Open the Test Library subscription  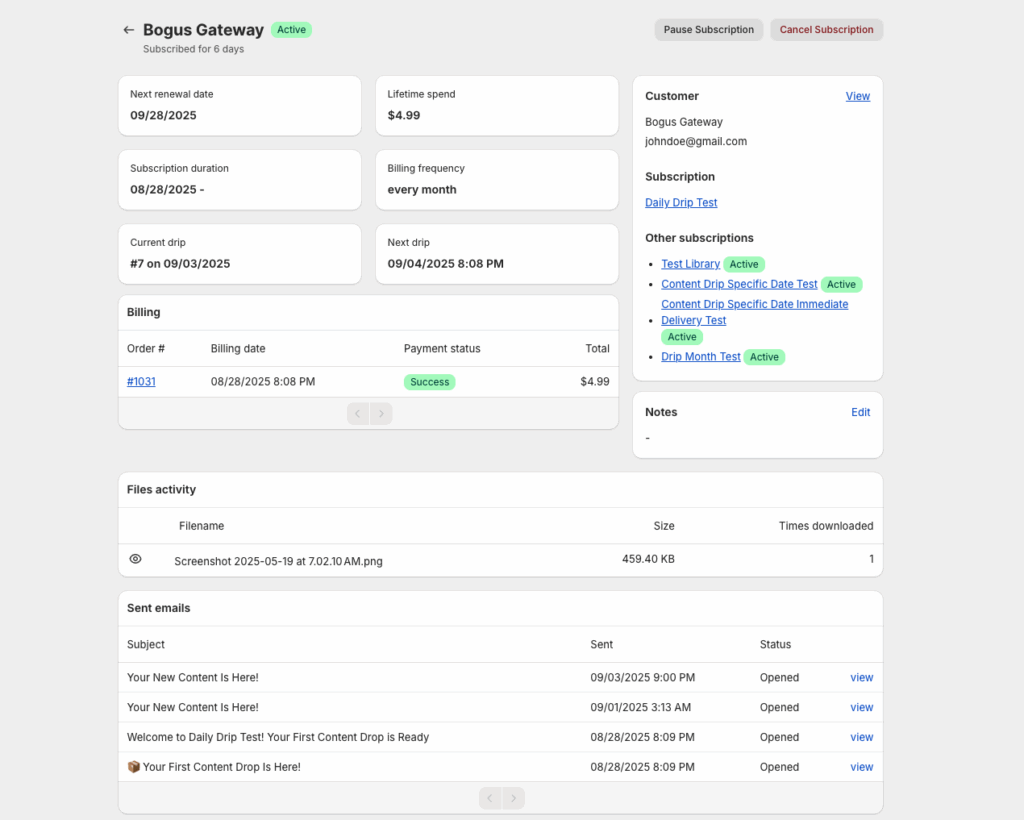coord(690,264)
